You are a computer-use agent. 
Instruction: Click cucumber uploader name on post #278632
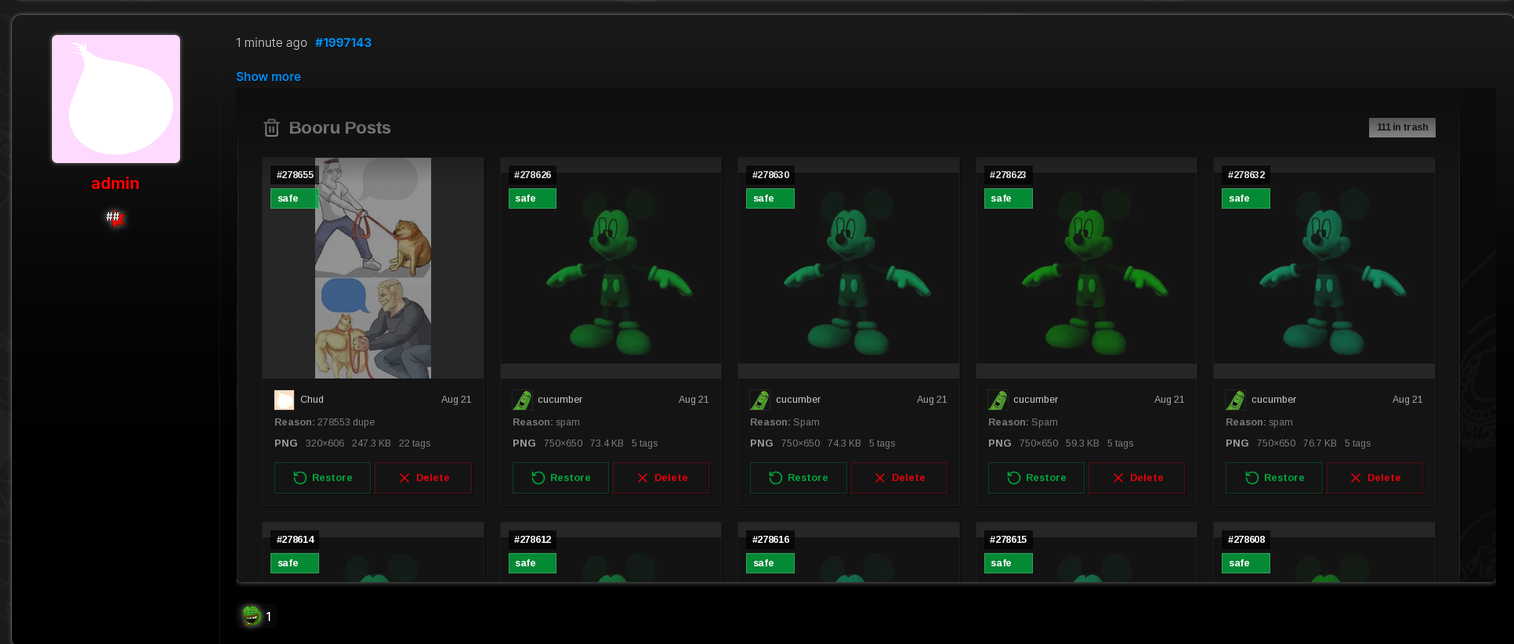[x=1274, y=400]
